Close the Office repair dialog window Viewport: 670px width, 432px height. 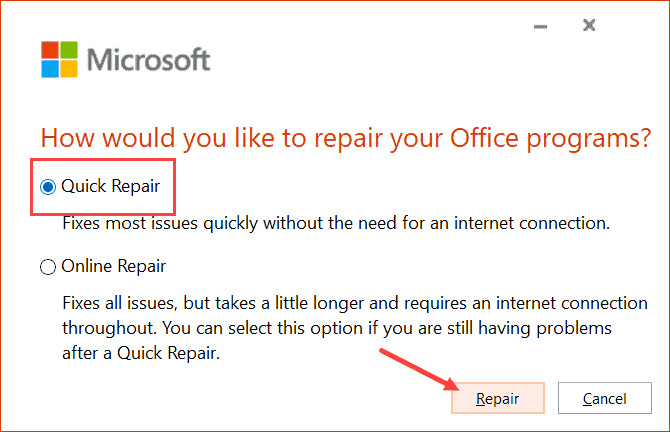[x=590, y=25]
